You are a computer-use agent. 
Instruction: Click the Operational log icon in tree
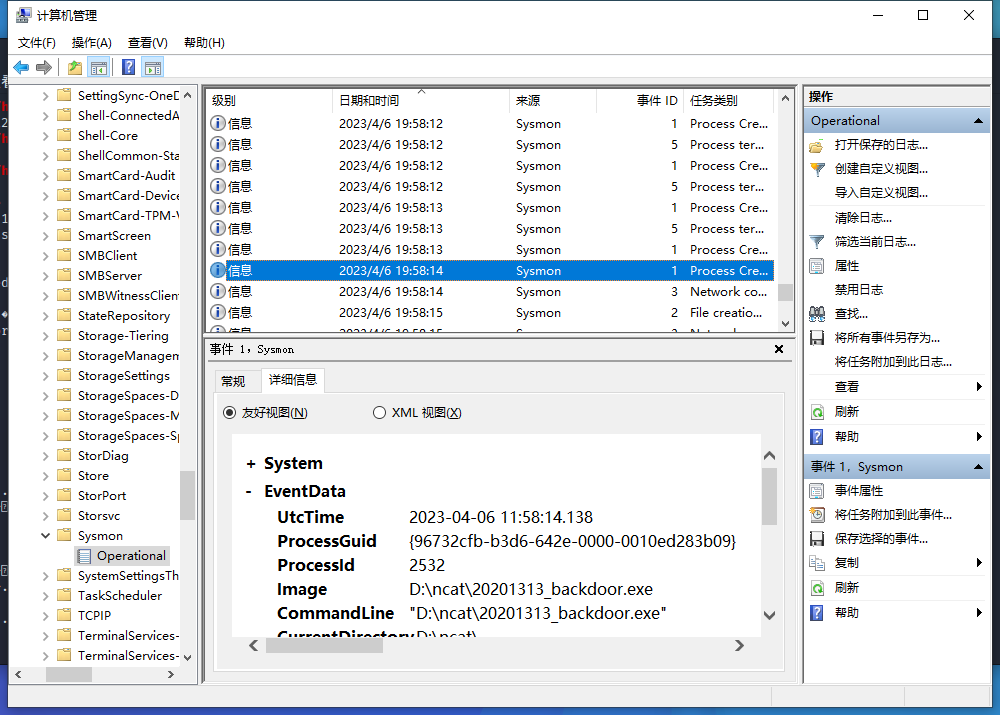tap(84, 556)
